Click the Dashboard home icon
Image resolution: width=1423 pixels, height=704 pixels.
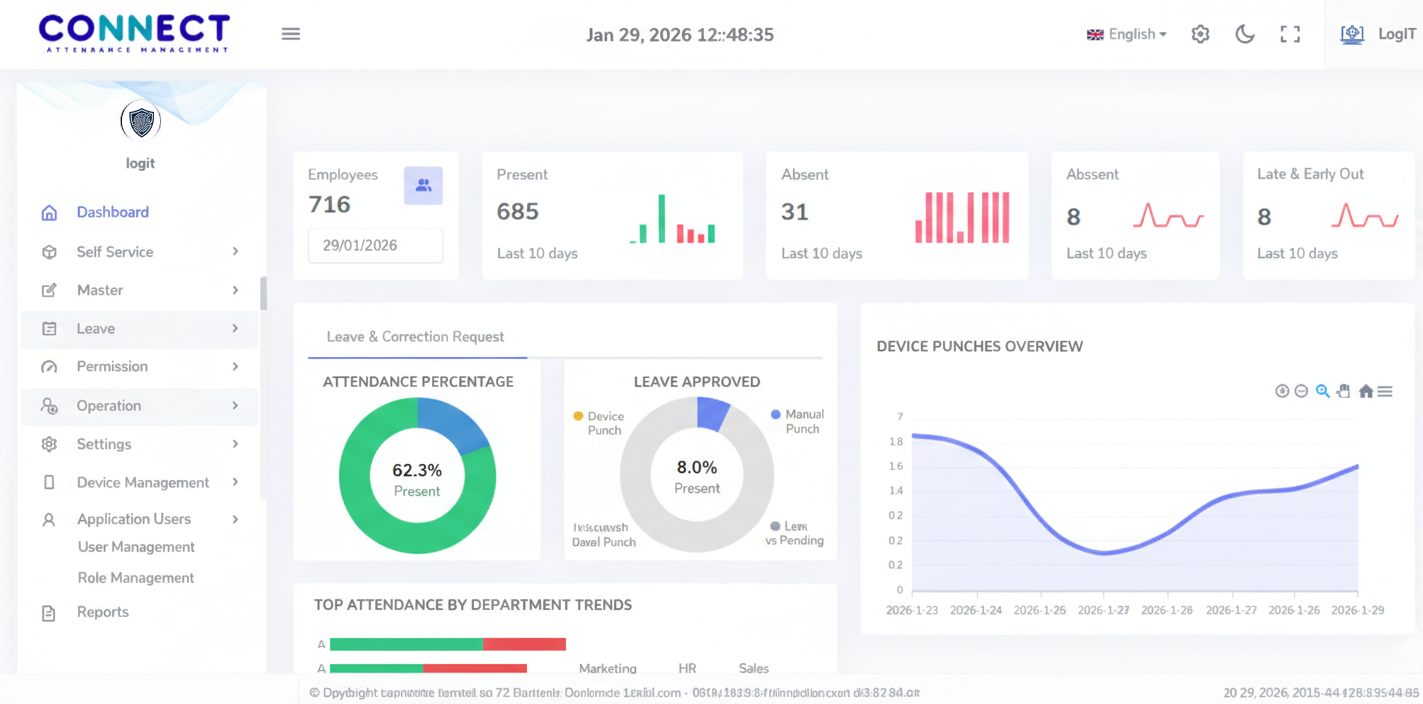[x=49, y=212]
